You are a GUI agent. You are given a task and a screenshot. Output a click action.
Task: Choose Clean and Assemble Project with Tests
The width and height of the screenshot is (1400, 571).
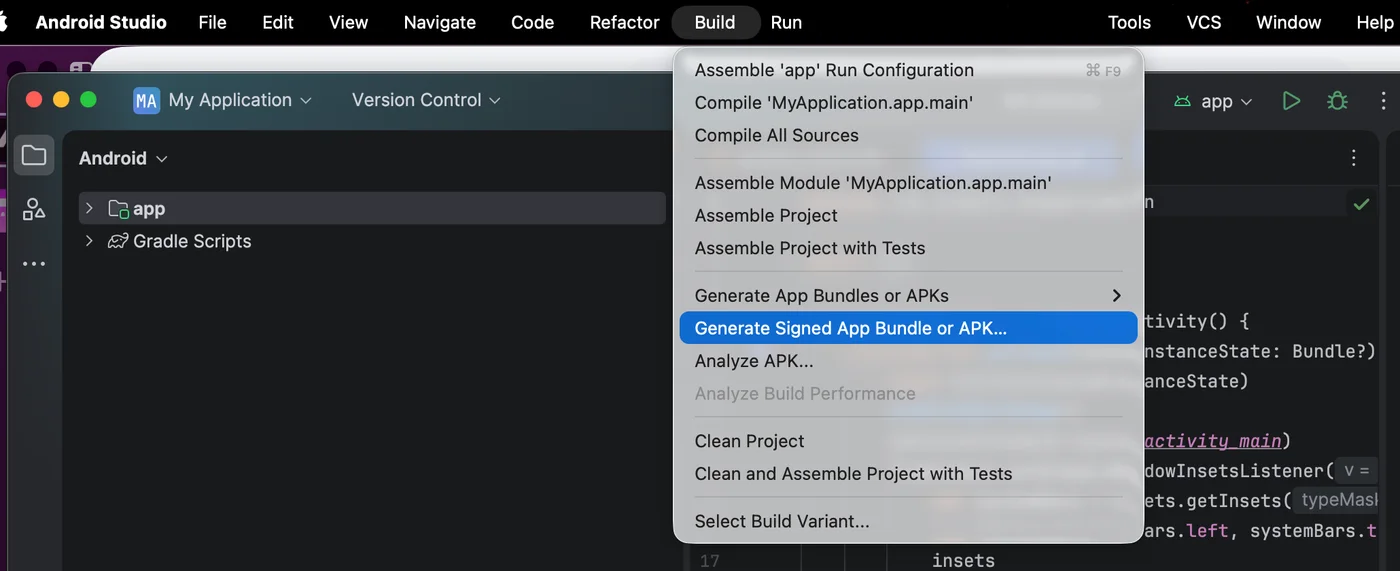pos(908,474)
